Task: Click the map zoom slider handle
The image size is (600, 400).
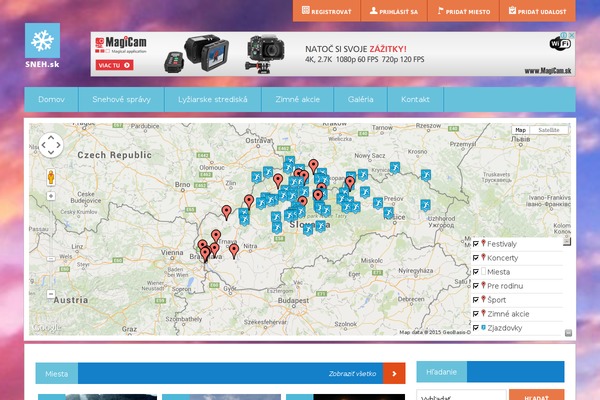Action: tap(51, 259)
